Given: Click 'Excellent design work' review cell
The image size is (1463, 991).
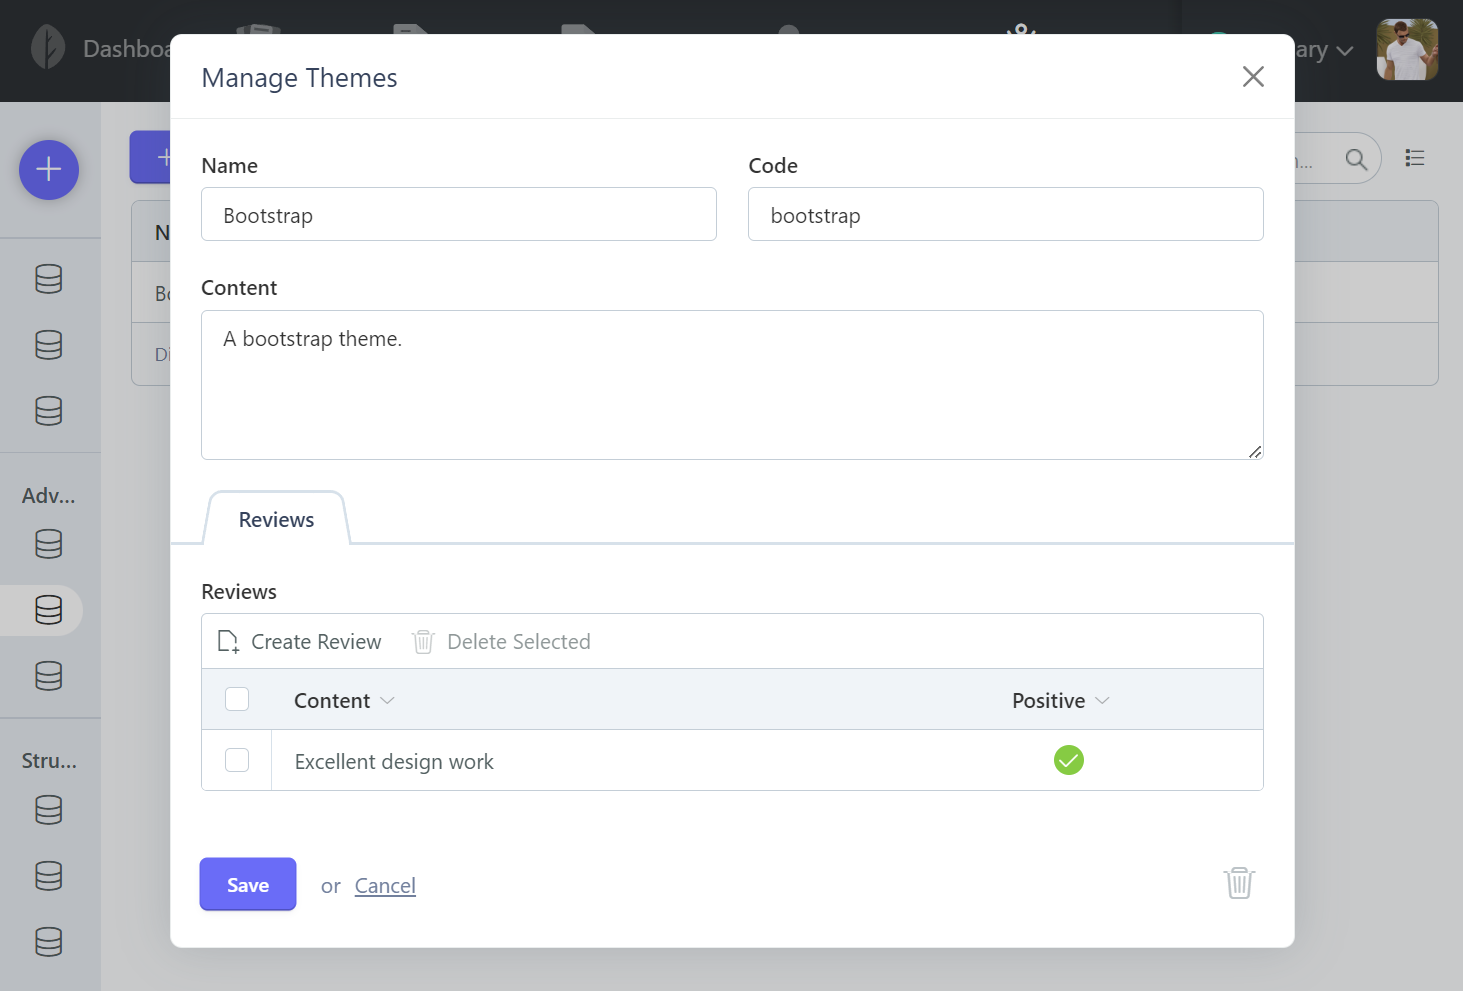Looking at the screenshot, I should tap(394, 762).
